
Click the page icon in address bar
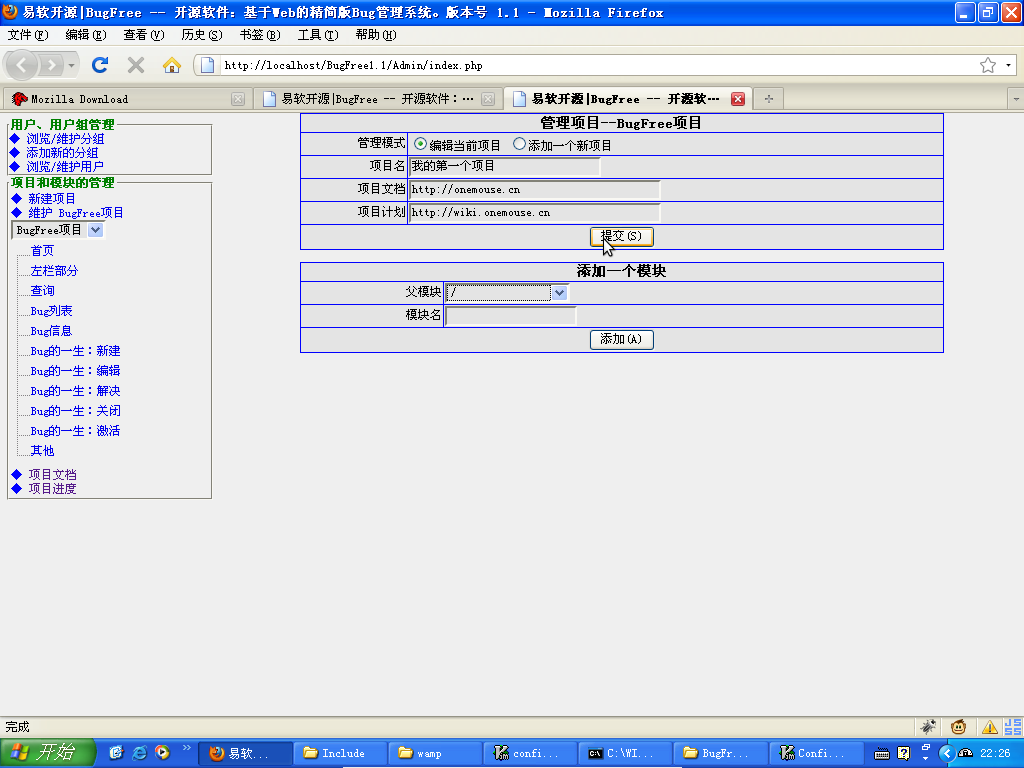pos(208,65)
